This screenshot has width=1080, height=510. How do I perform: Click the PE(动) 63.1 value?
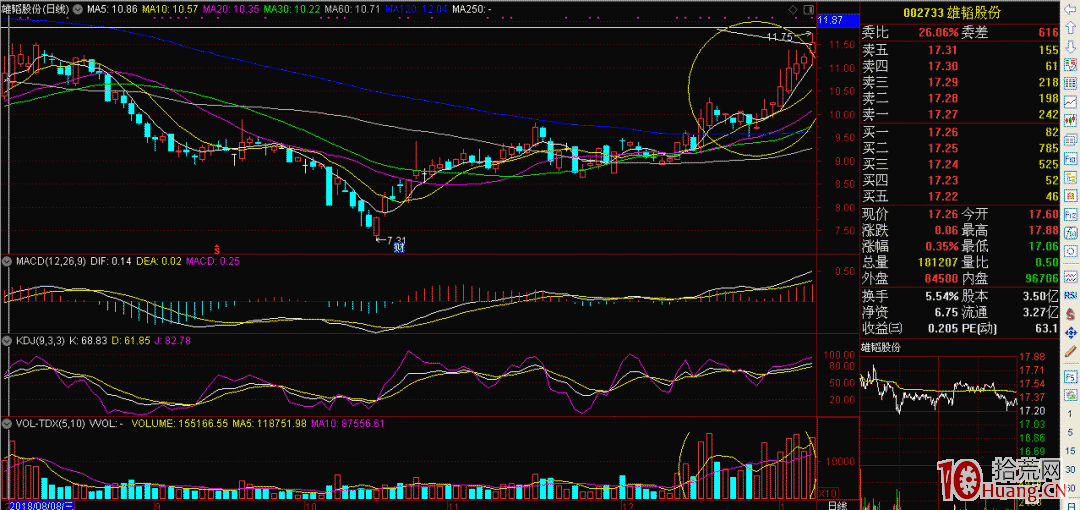[x=1045, y=329]
